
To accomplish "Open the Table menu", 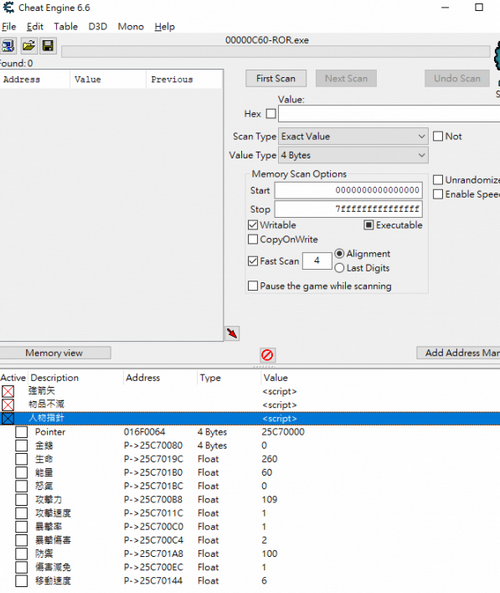I will pyautogui.click(x=66, y=27).
